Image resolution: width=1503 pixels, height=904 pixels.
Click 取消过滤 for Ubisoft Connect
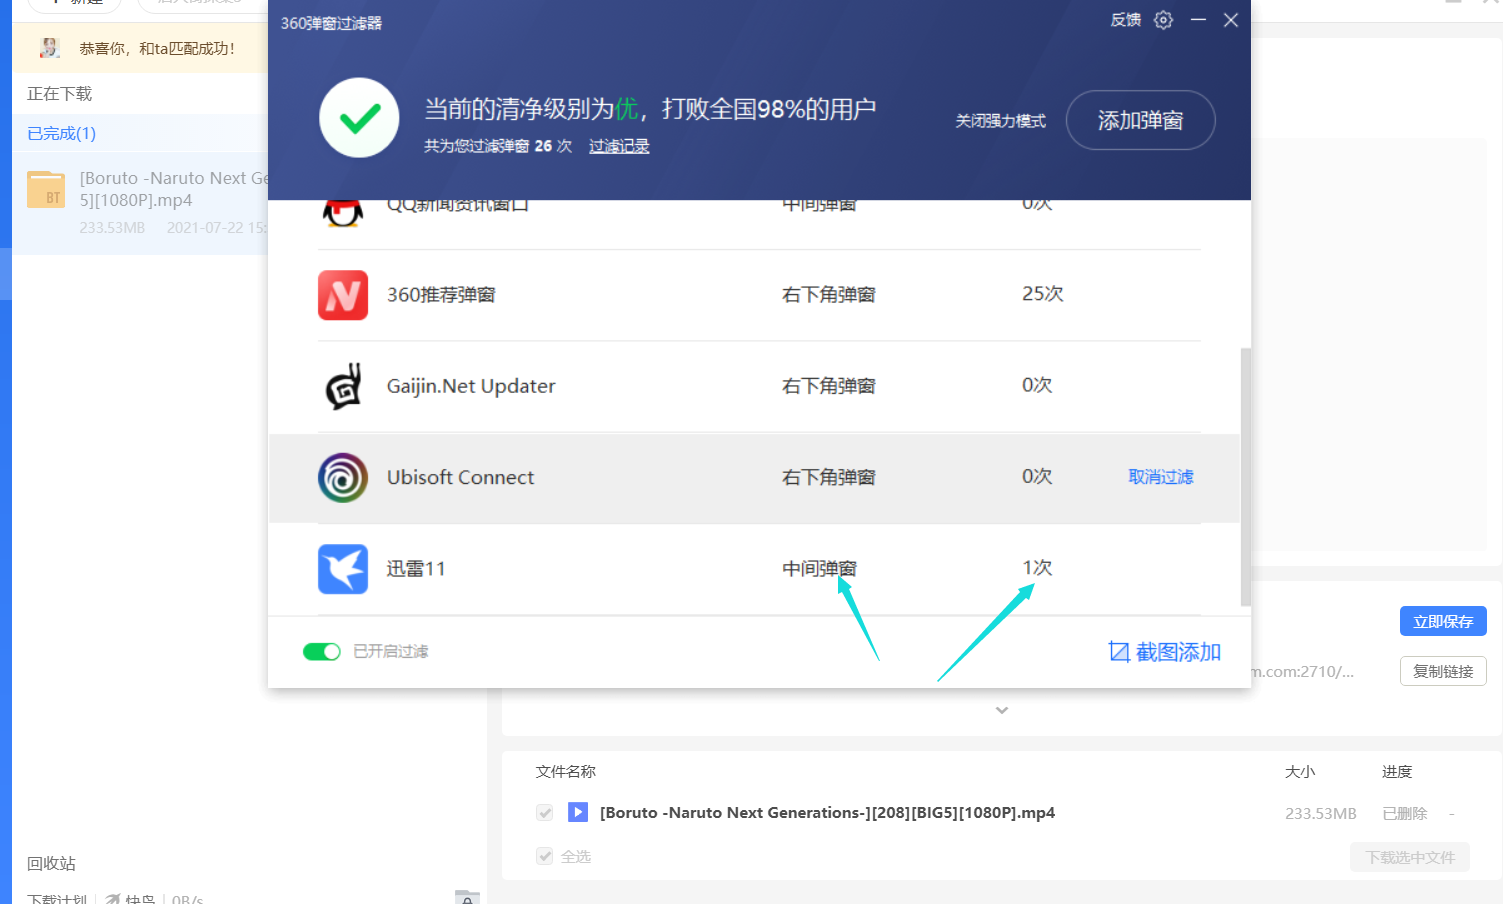coord(1161,477)
